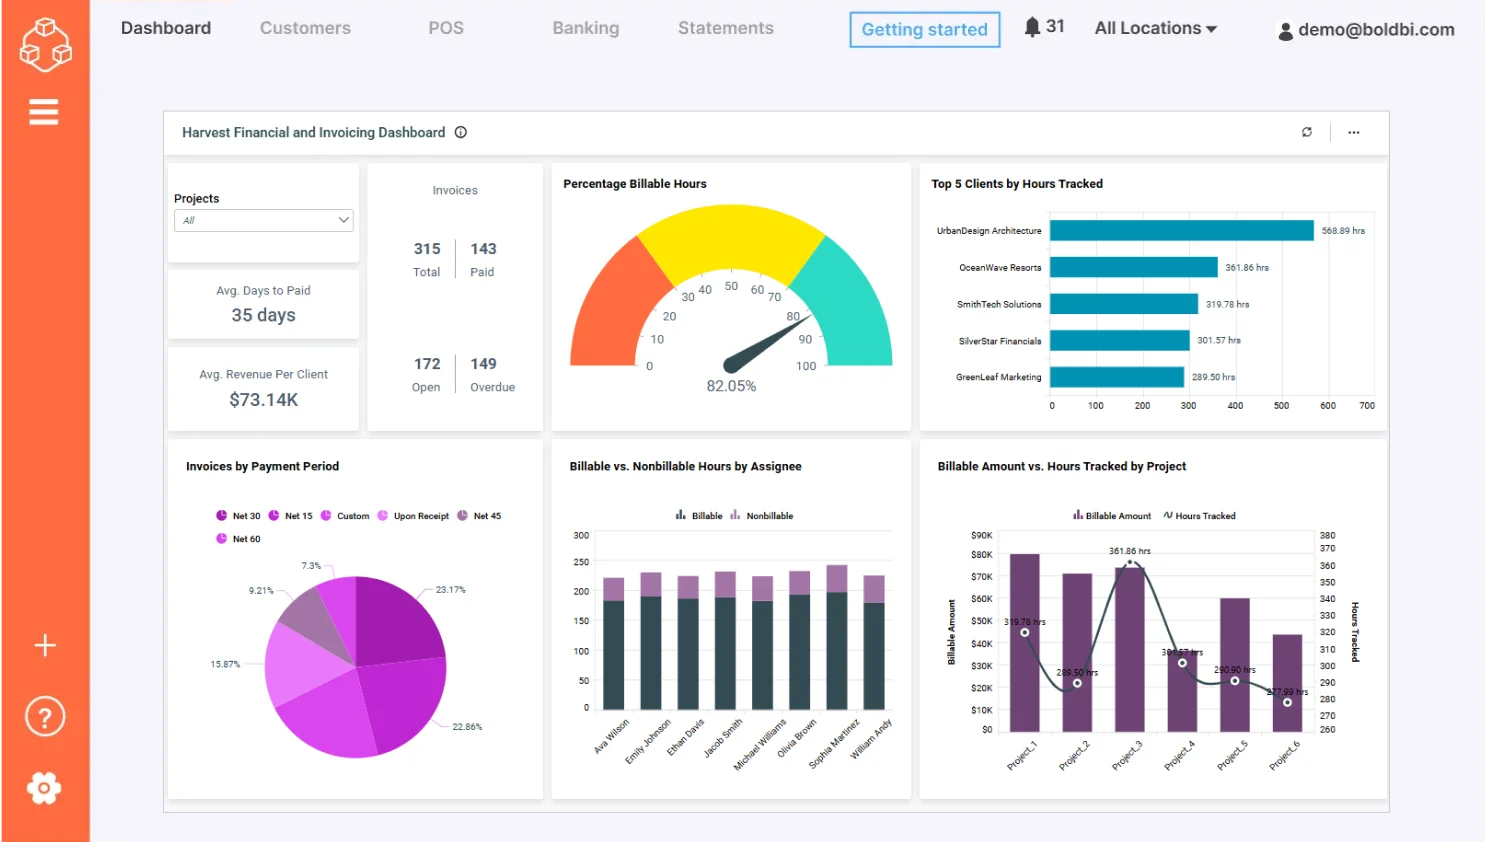Refresh the dashboard with the refresh icon

pos(1307,131)
